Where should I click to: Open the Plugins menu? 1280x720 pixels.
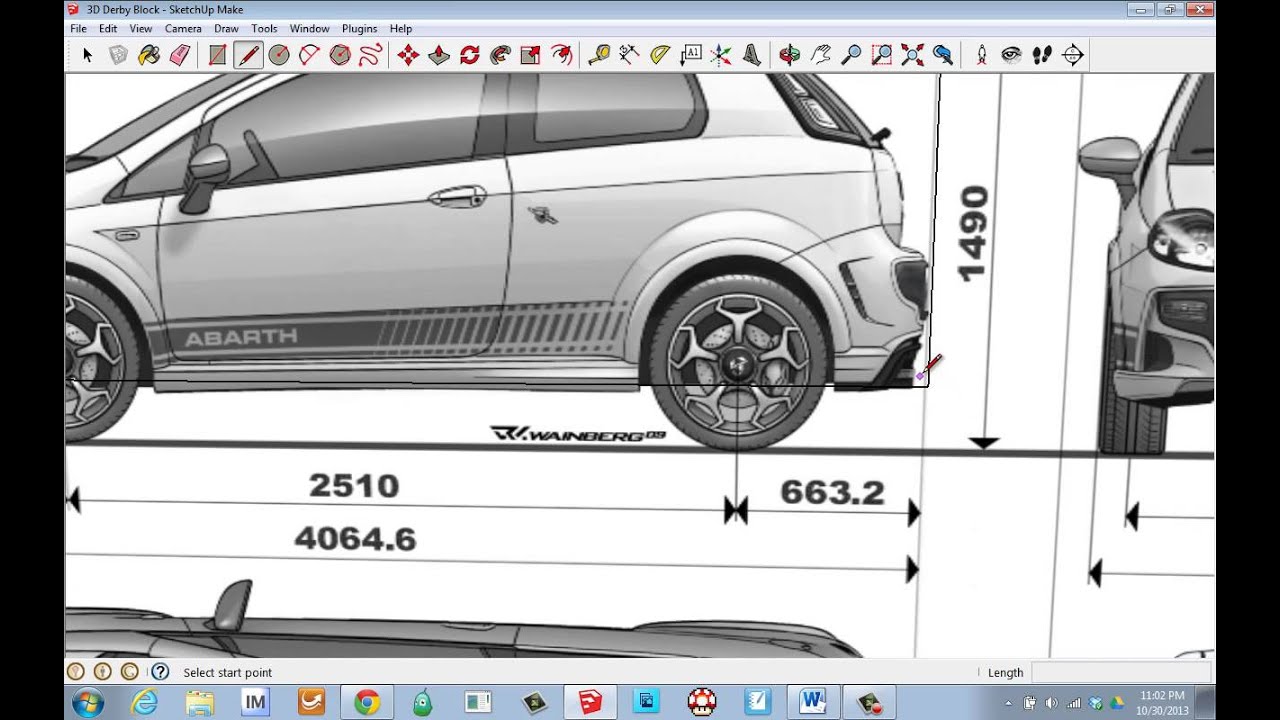click(360, 29)
